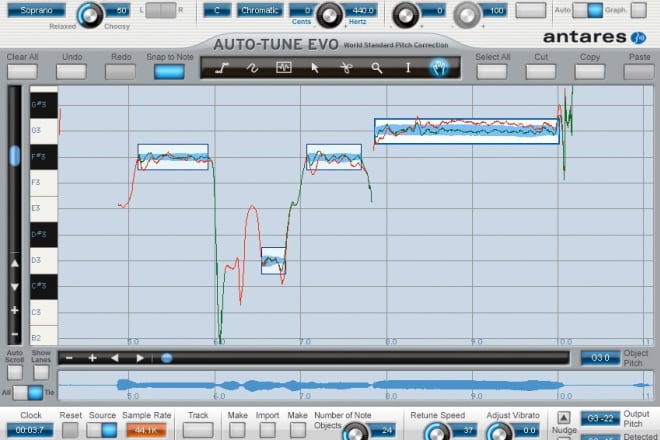Click the horizontal zoom minus icon
The width and height of the screenshot is (660, 440).
point(69,358)
